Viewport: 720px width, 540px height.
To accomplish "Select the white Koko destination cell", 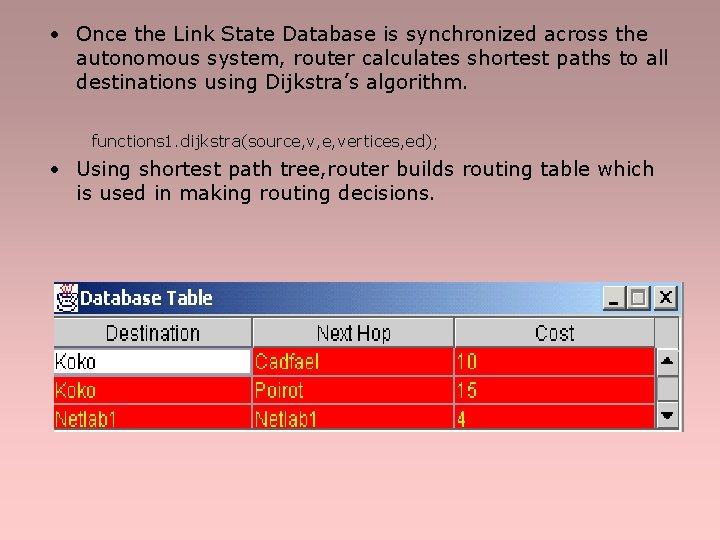I will click(x=152, y=362).
